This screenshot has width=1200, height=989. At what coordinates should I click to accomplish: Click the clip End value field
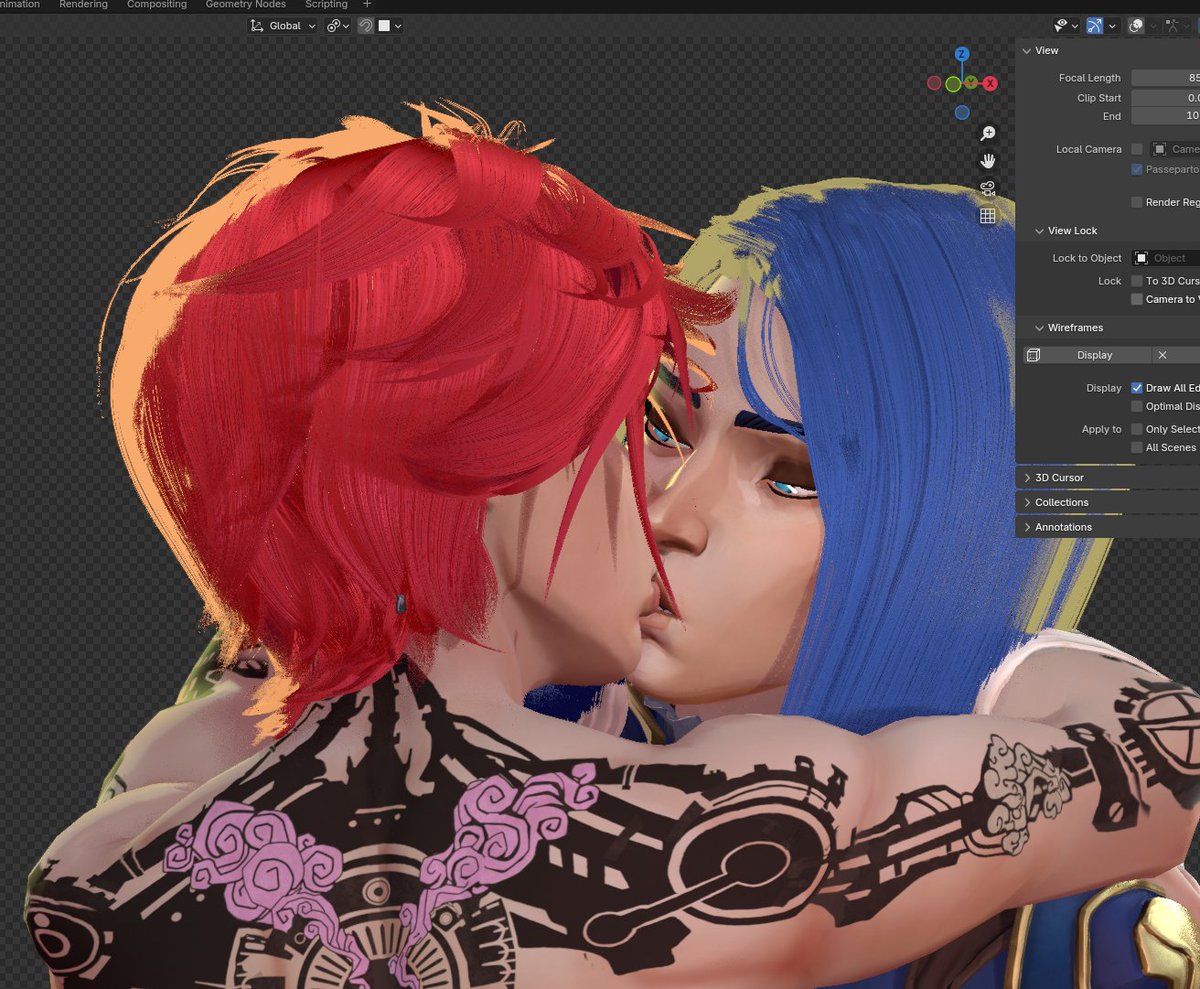pos(1166,116)
